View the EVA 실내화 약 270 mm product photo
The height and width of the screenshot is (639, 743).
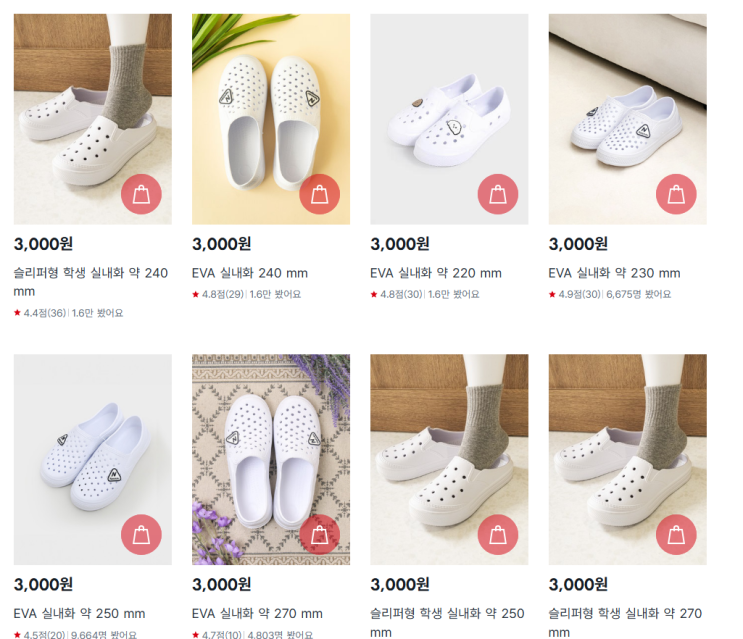click(x=271, y=459)
